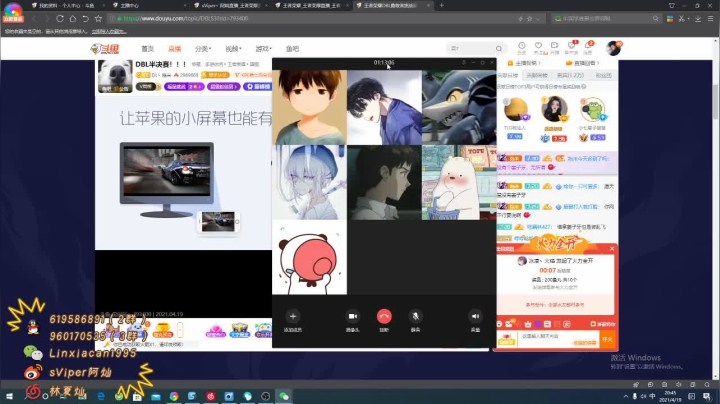This screenshot has height=404, width=720.
Task: Click the orange 开火 send button
Action: [607, 339]
